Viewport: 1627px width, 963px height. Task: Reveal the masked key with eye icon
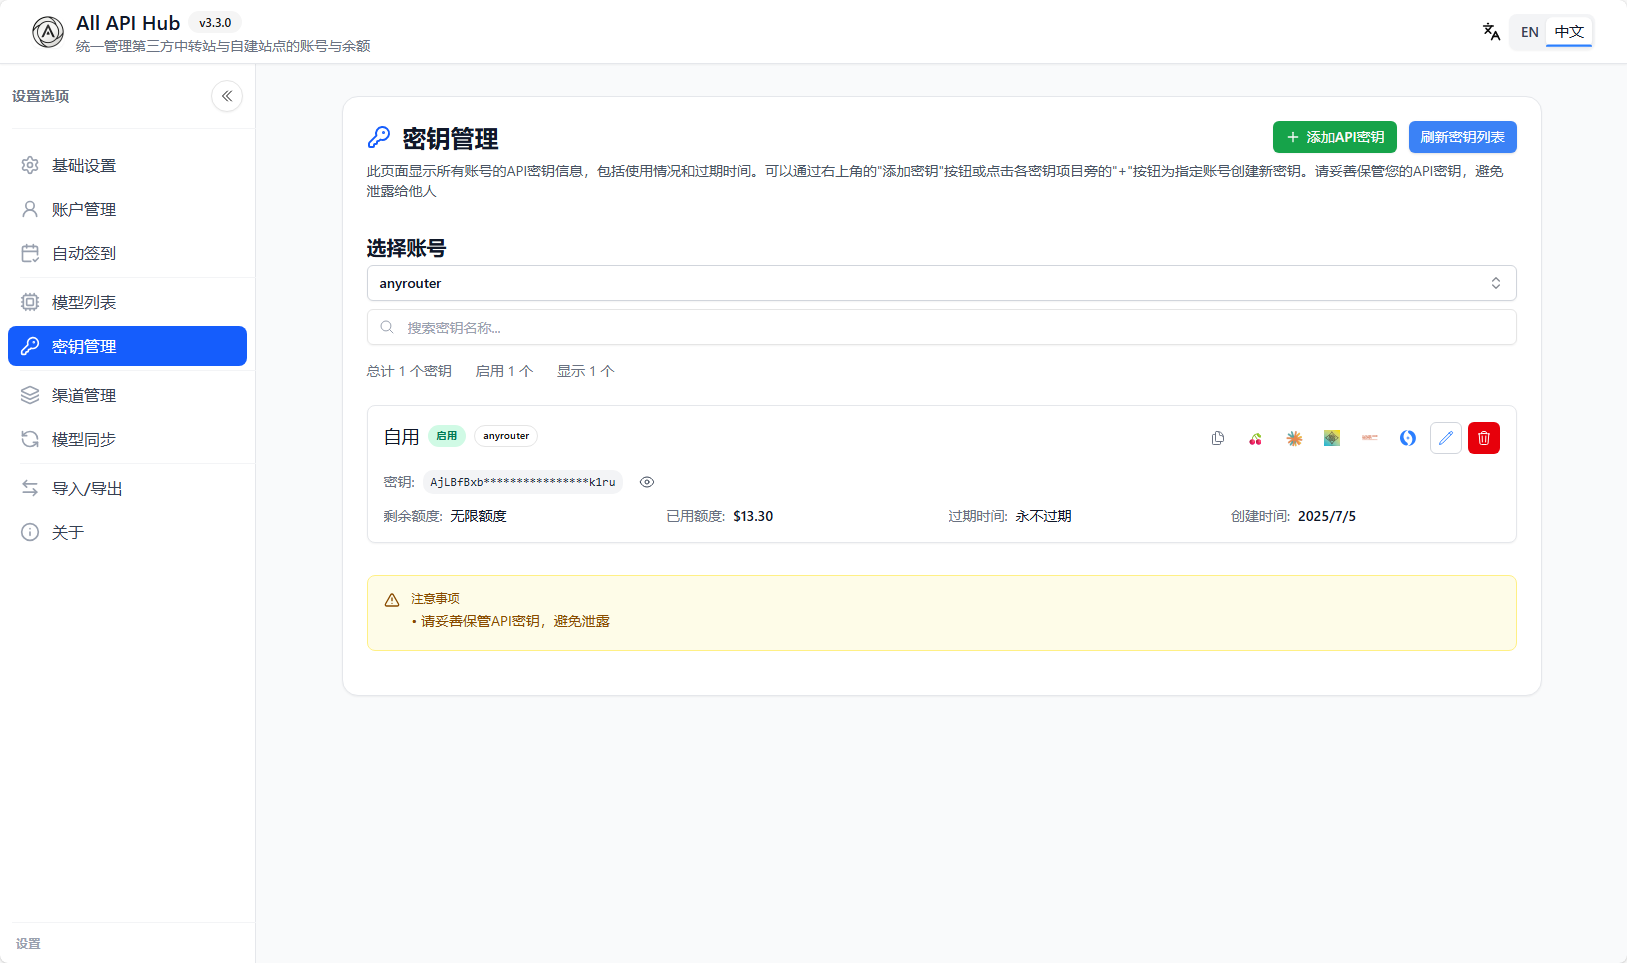pyautogui.click(x=647, y=482)
